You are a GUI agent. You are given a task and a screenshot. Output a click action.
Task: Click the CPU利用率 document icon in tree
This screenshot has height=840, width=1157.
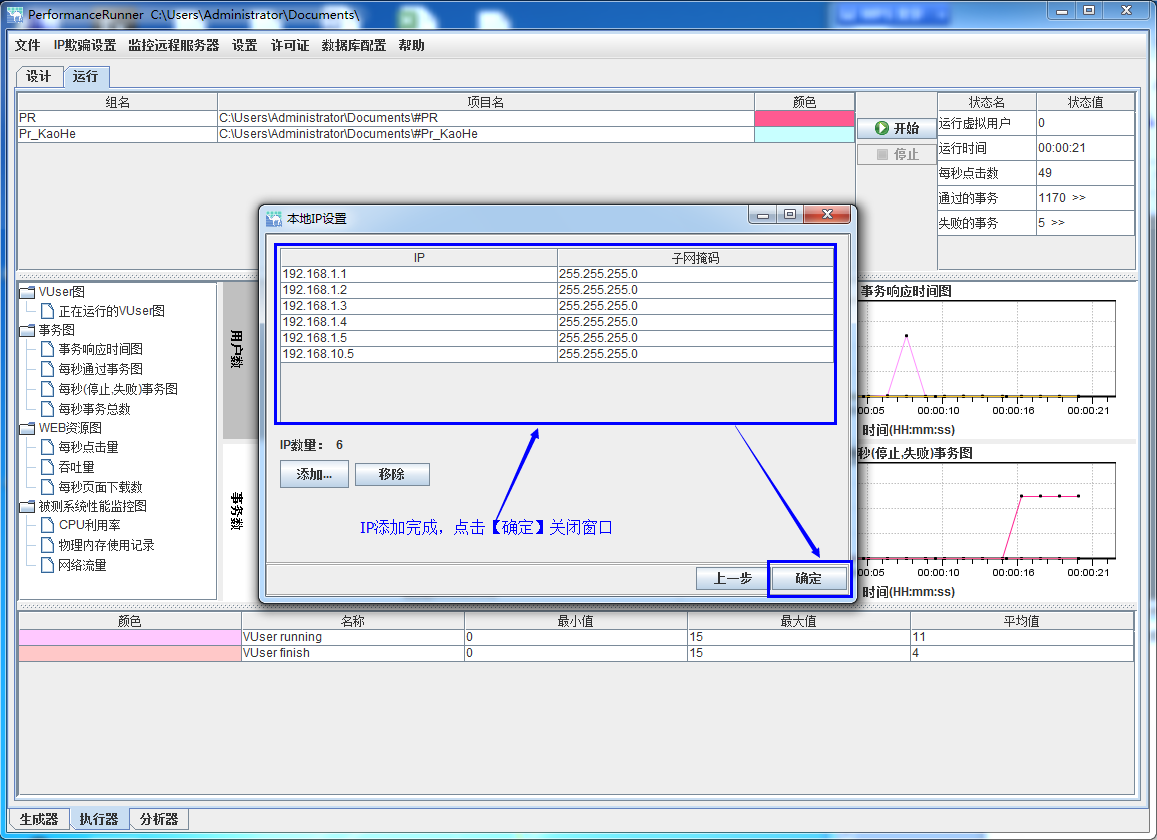click(x=47, y=525)
